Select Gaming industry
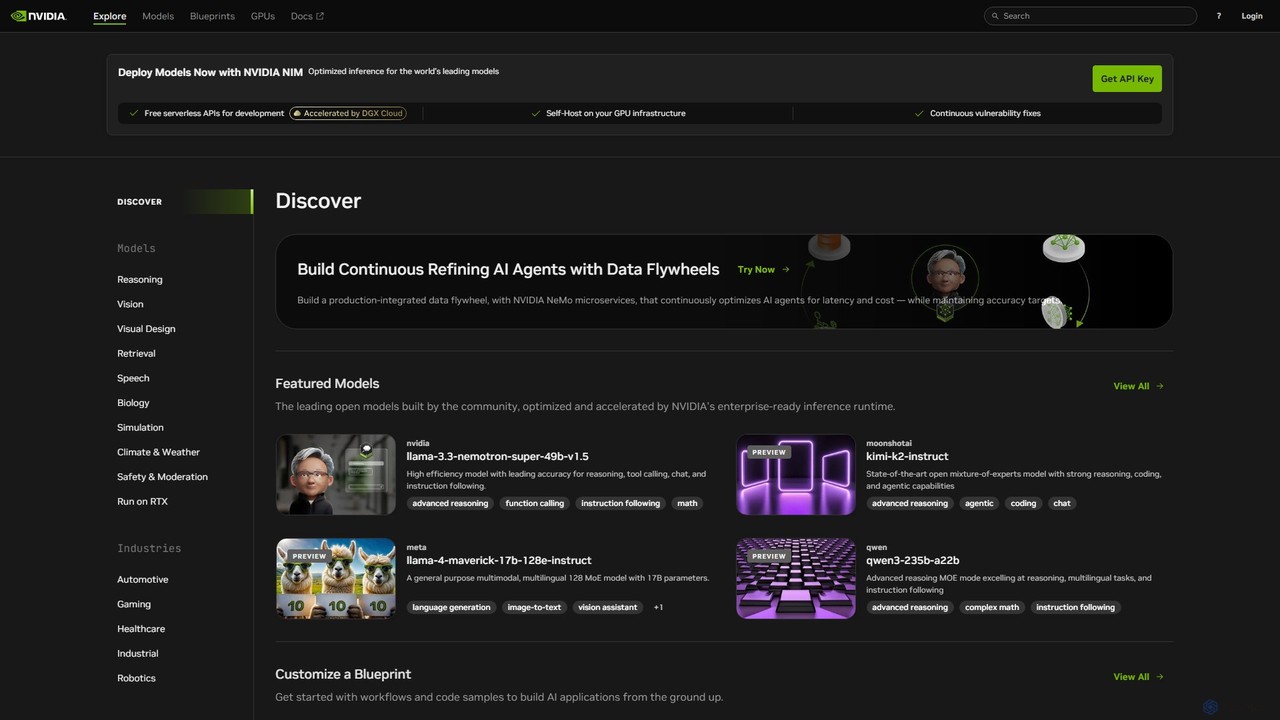This screenshot has width=1280, height=720. [x=134, y=604]
